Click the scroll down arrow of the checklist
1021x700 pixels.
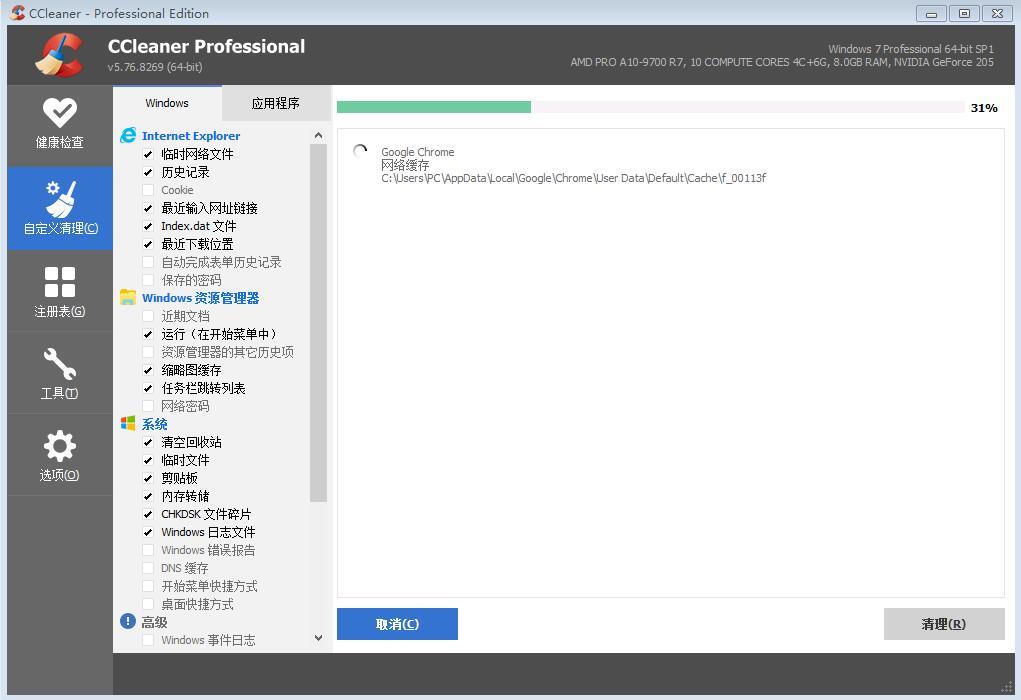[x=318, y=638]
